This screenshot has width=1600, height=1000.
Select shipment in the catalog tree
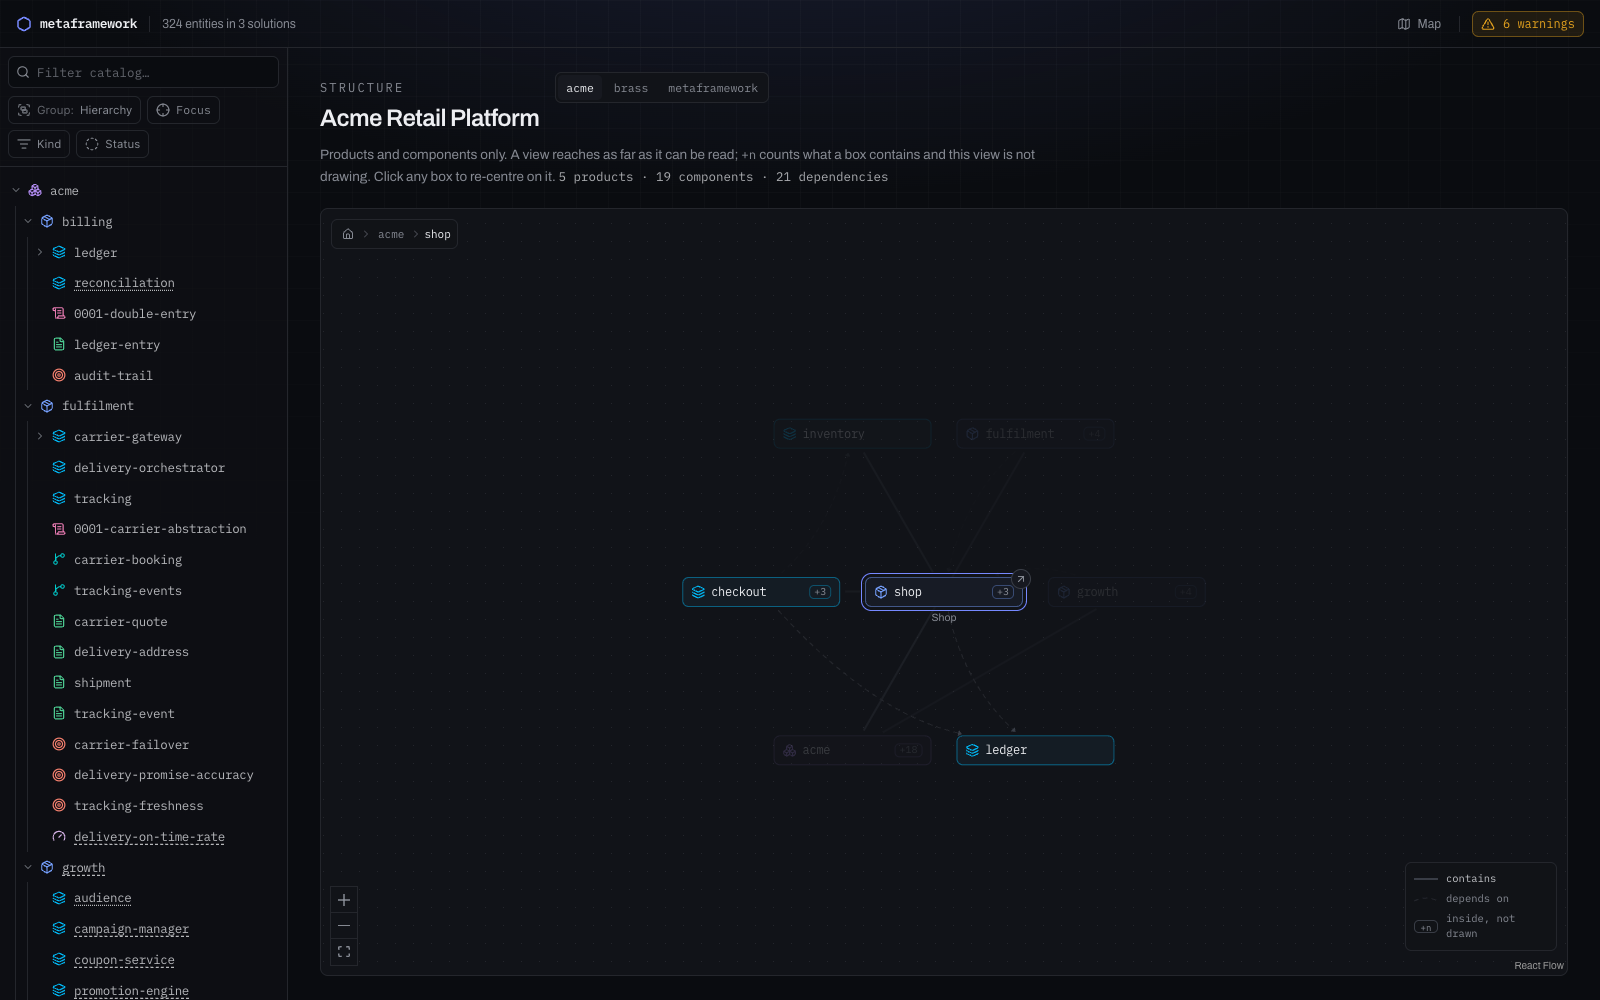tap(102, 683)
